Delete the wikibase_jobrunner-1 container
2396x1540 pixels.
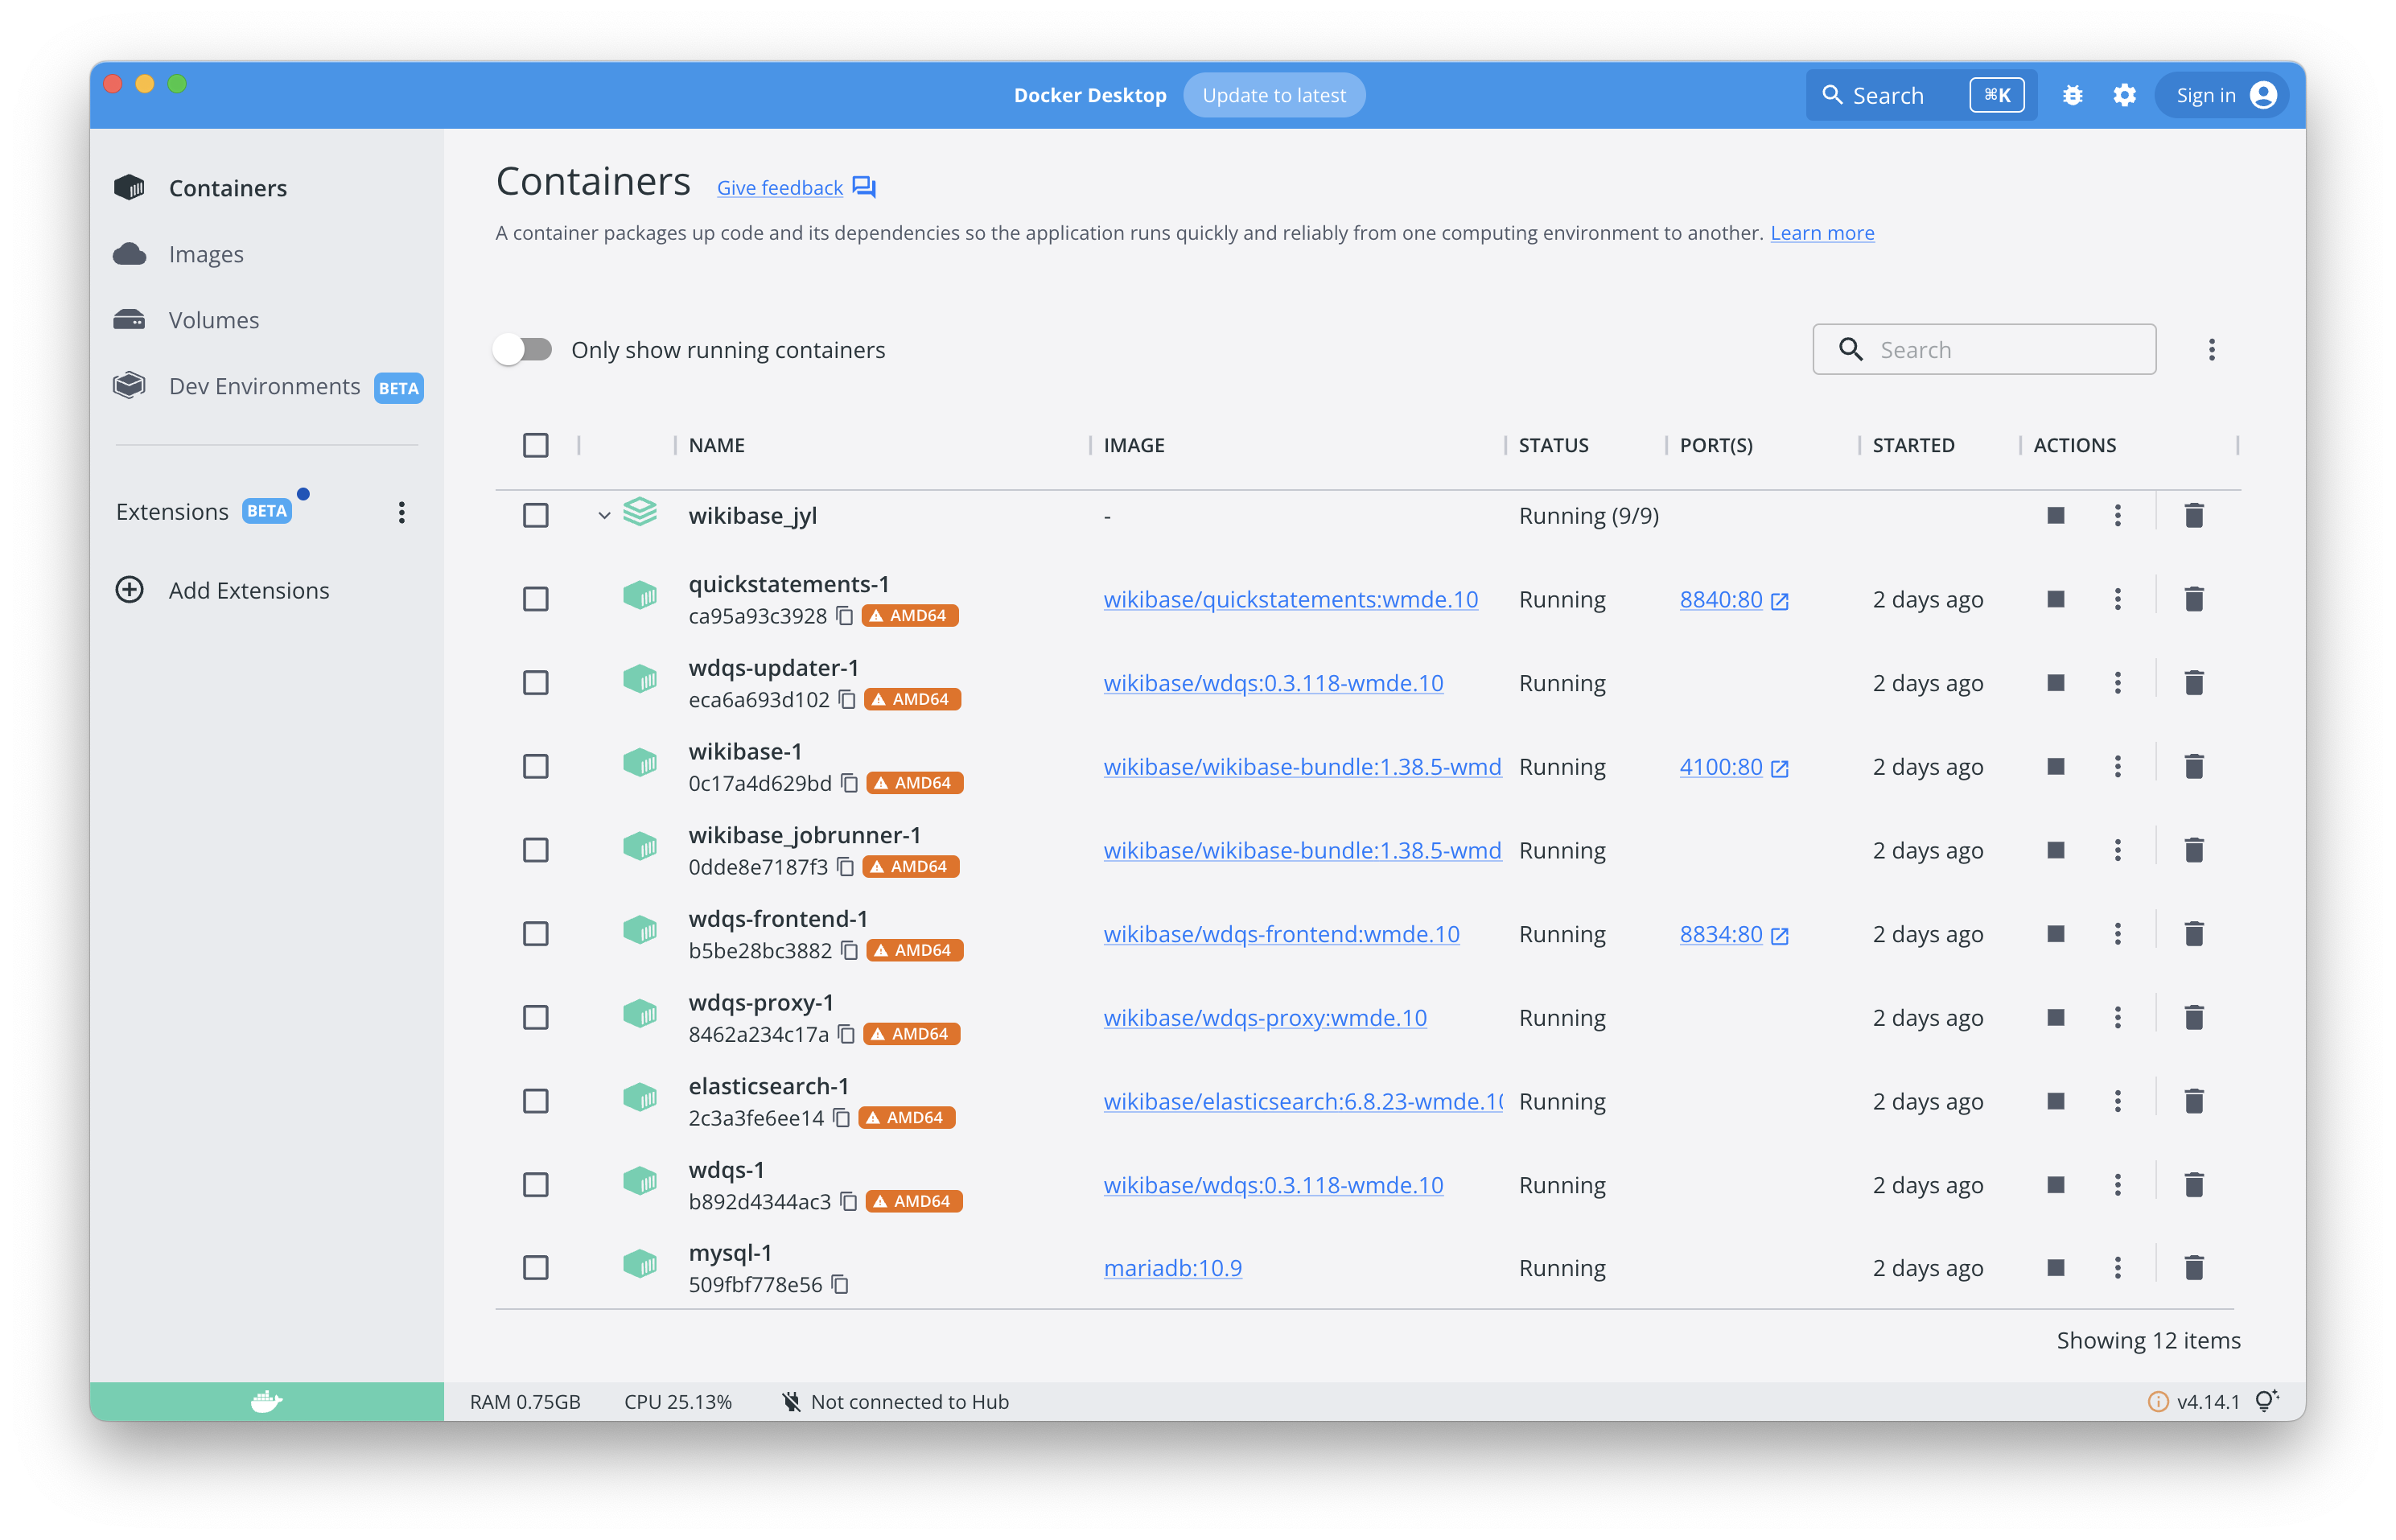click(2194, 850)
